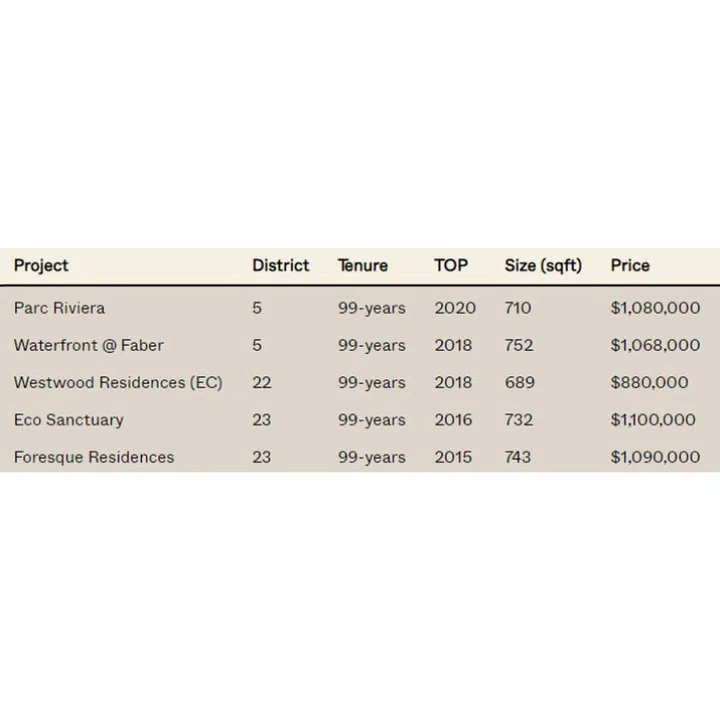Click the 2020 TOP year cell
This screenshot has height=720, width=720.
[x=455, y=308]
